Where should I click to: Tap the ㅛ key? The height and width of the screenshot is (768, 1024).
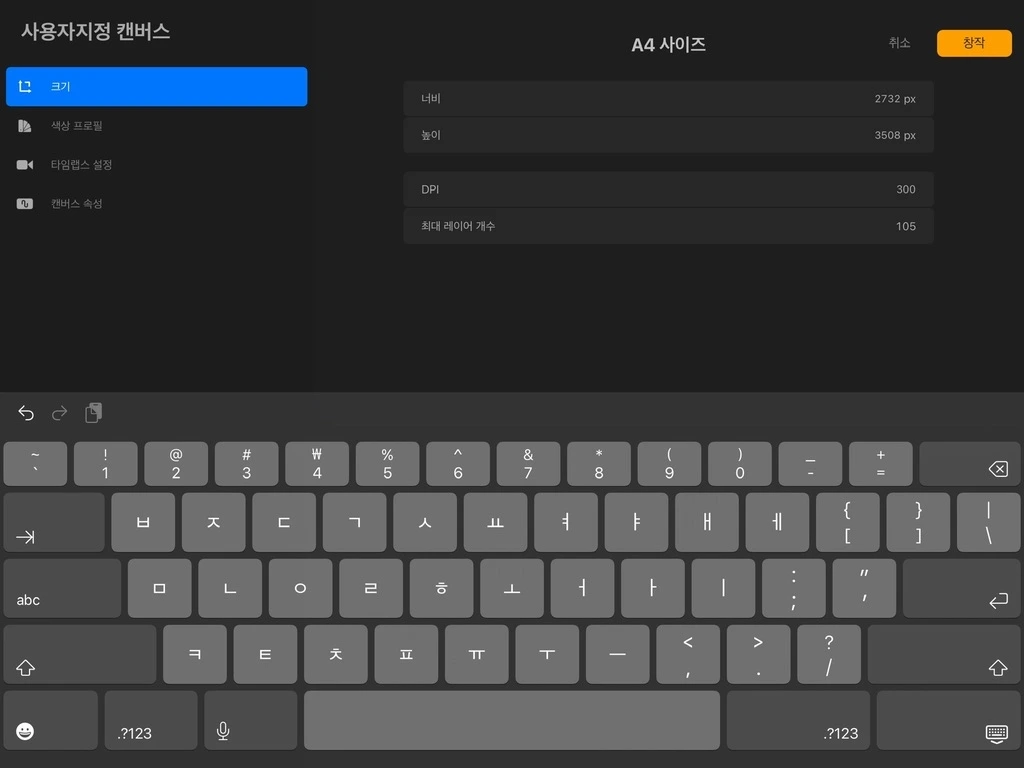click(x=496, y=522)
